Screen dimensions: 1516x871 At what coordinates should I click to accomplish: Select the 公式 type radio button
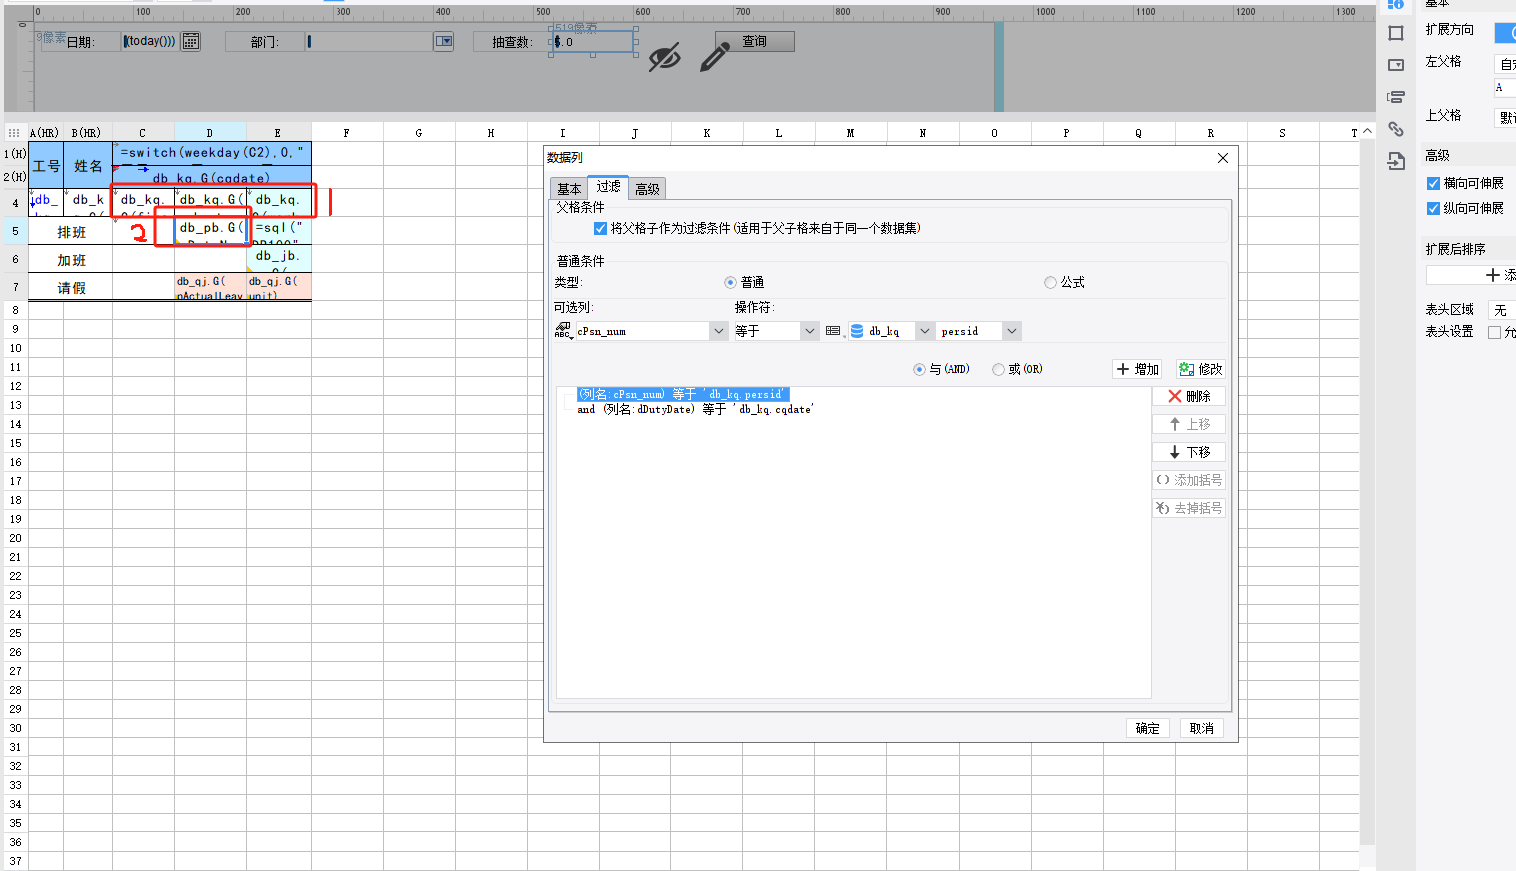(x=1050, y=283)
